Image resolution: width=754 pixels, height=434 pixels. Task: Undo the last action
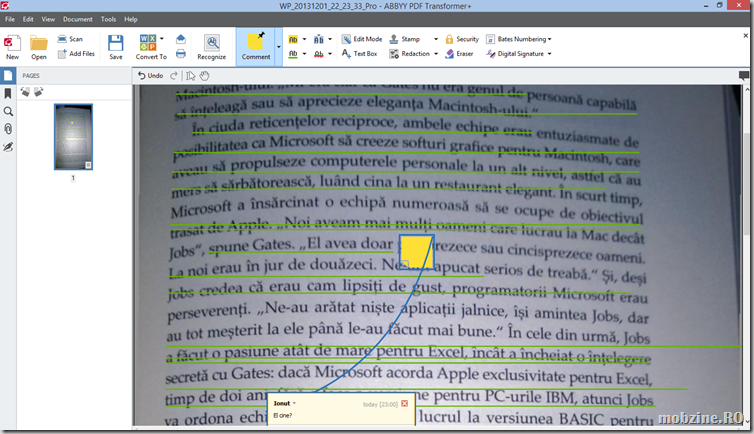click(x=151, y=75)
